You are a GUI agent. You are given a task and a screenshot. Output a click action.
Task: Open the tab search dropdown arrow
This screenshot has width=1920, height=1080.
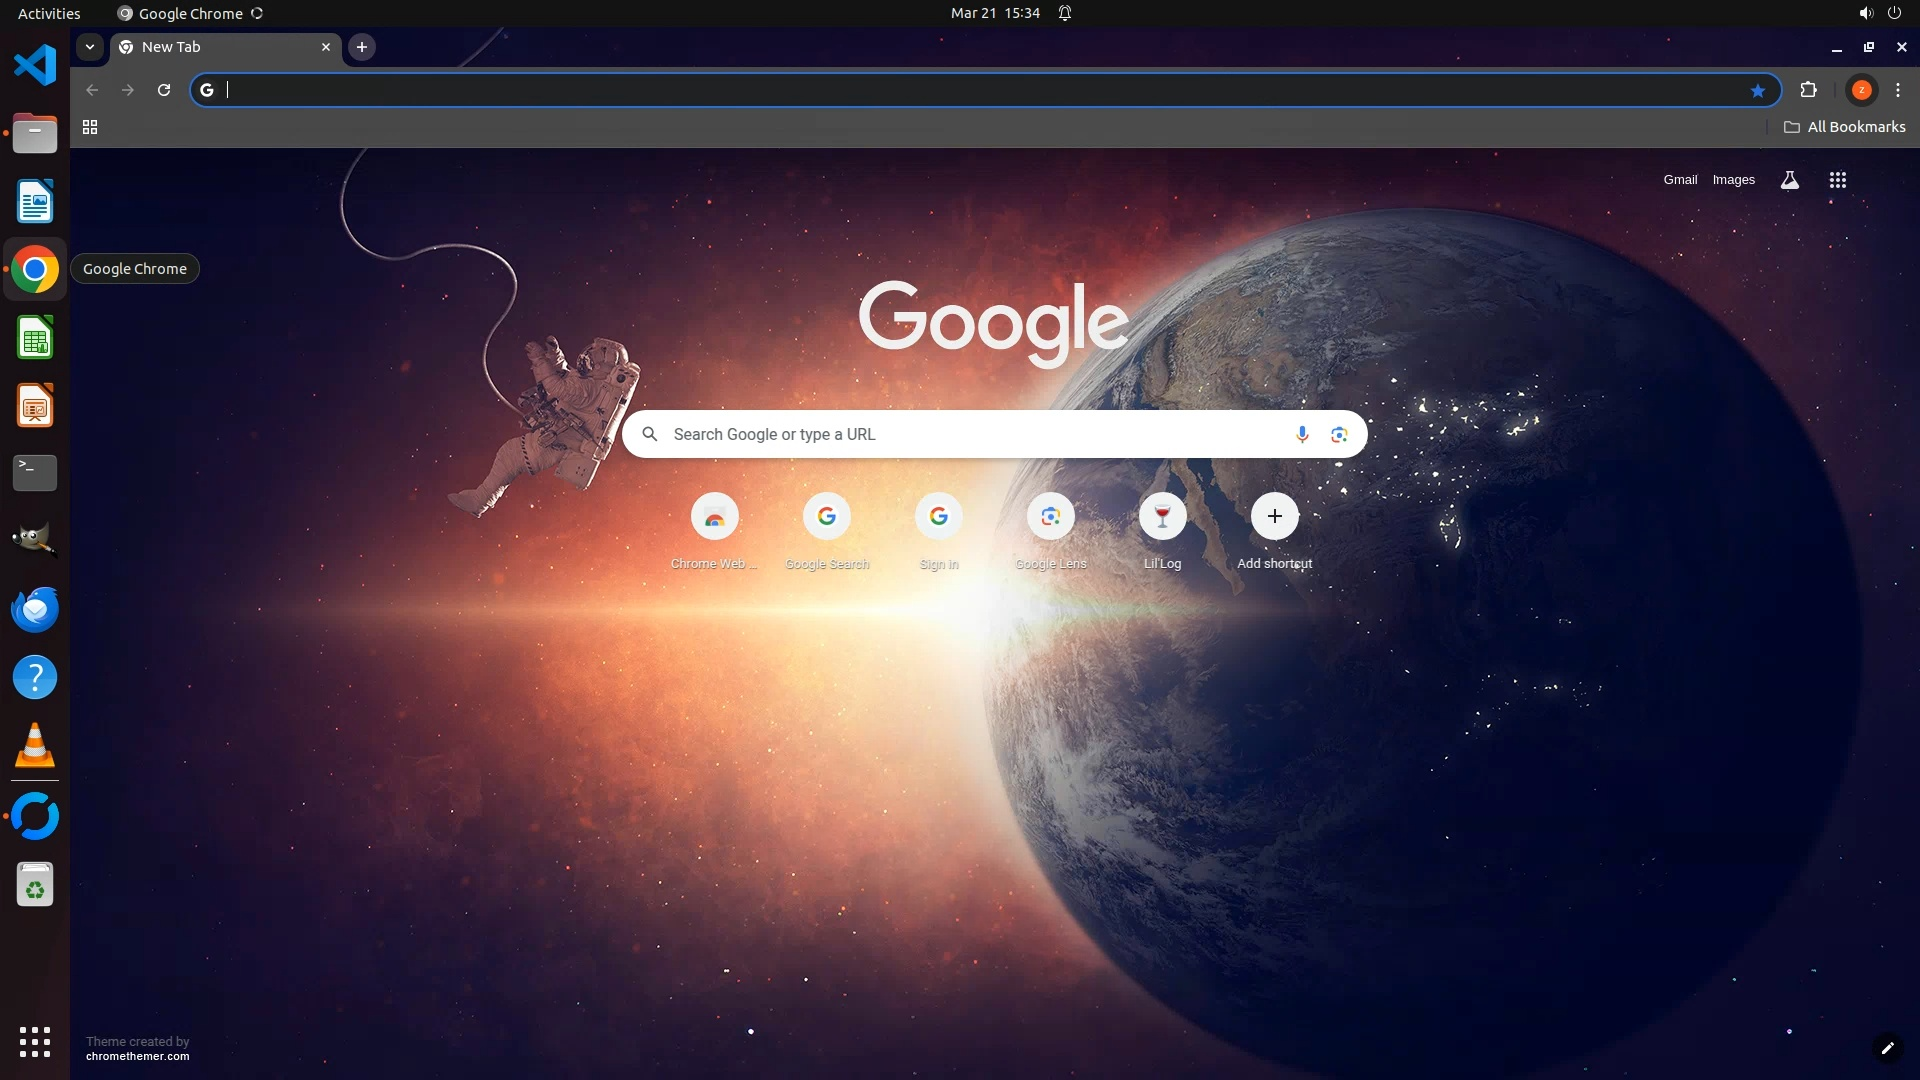tap(90, 47)
